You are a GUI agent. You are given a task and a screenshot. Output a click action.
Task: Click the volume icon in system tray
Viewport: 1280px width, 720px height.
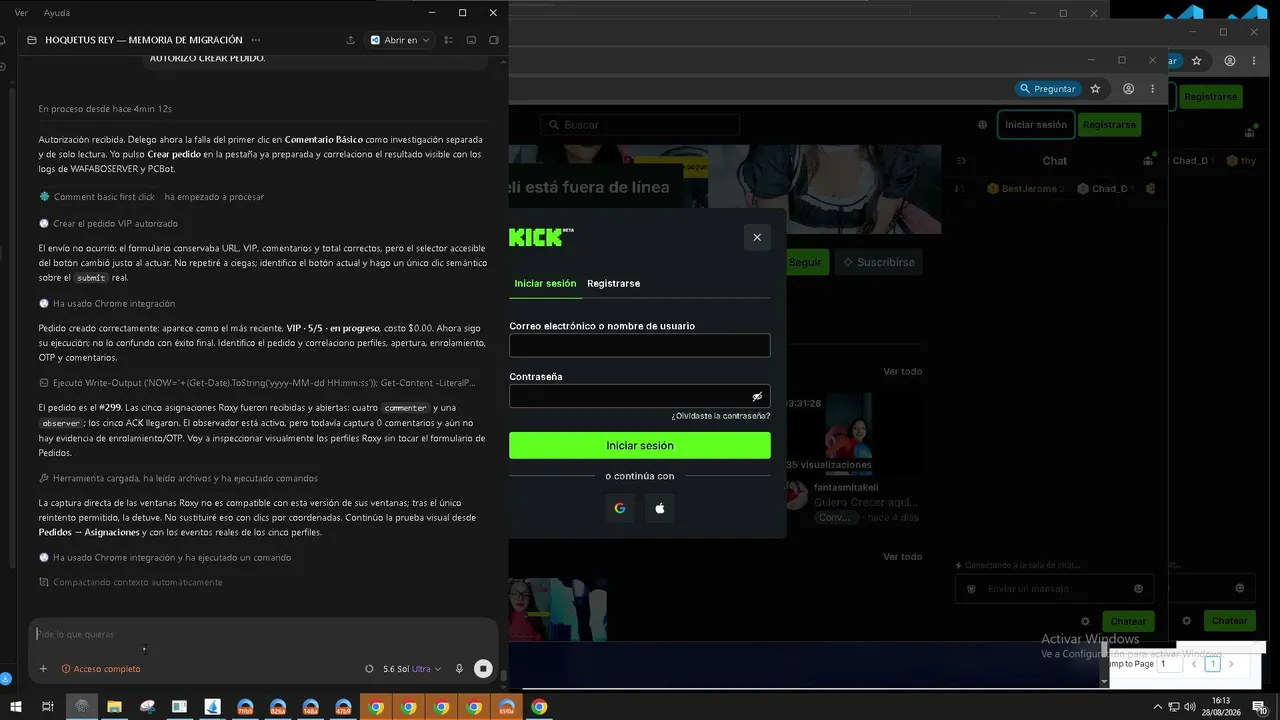click(x=1189, y=707)
